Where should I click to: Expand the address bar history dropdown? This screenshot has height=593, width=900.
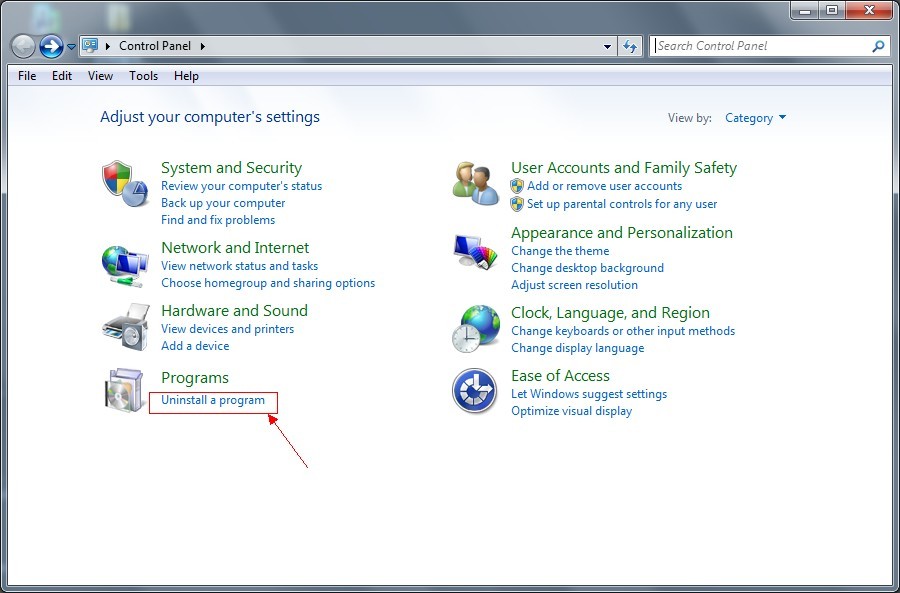click(x=607, y=46)
